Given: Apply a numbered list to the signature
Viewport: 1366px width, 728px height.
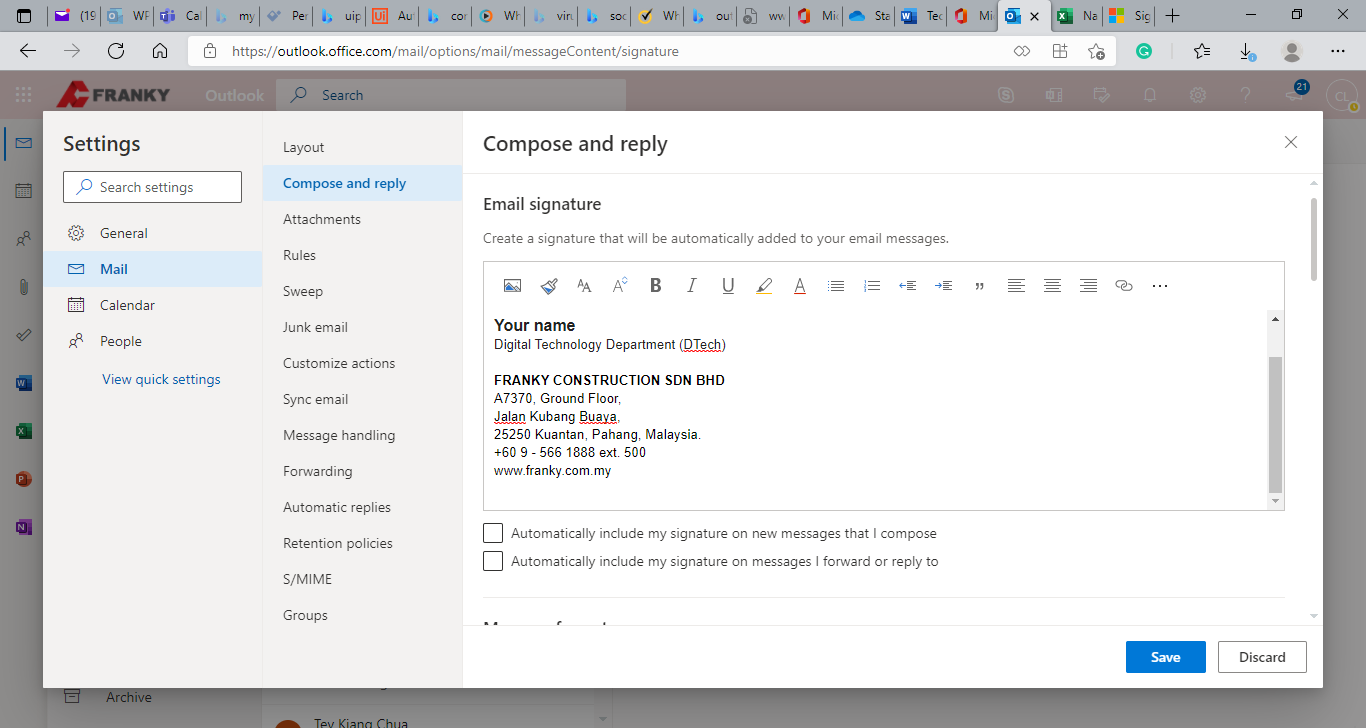Looking at the screenshot, I should tap(872, 286).
